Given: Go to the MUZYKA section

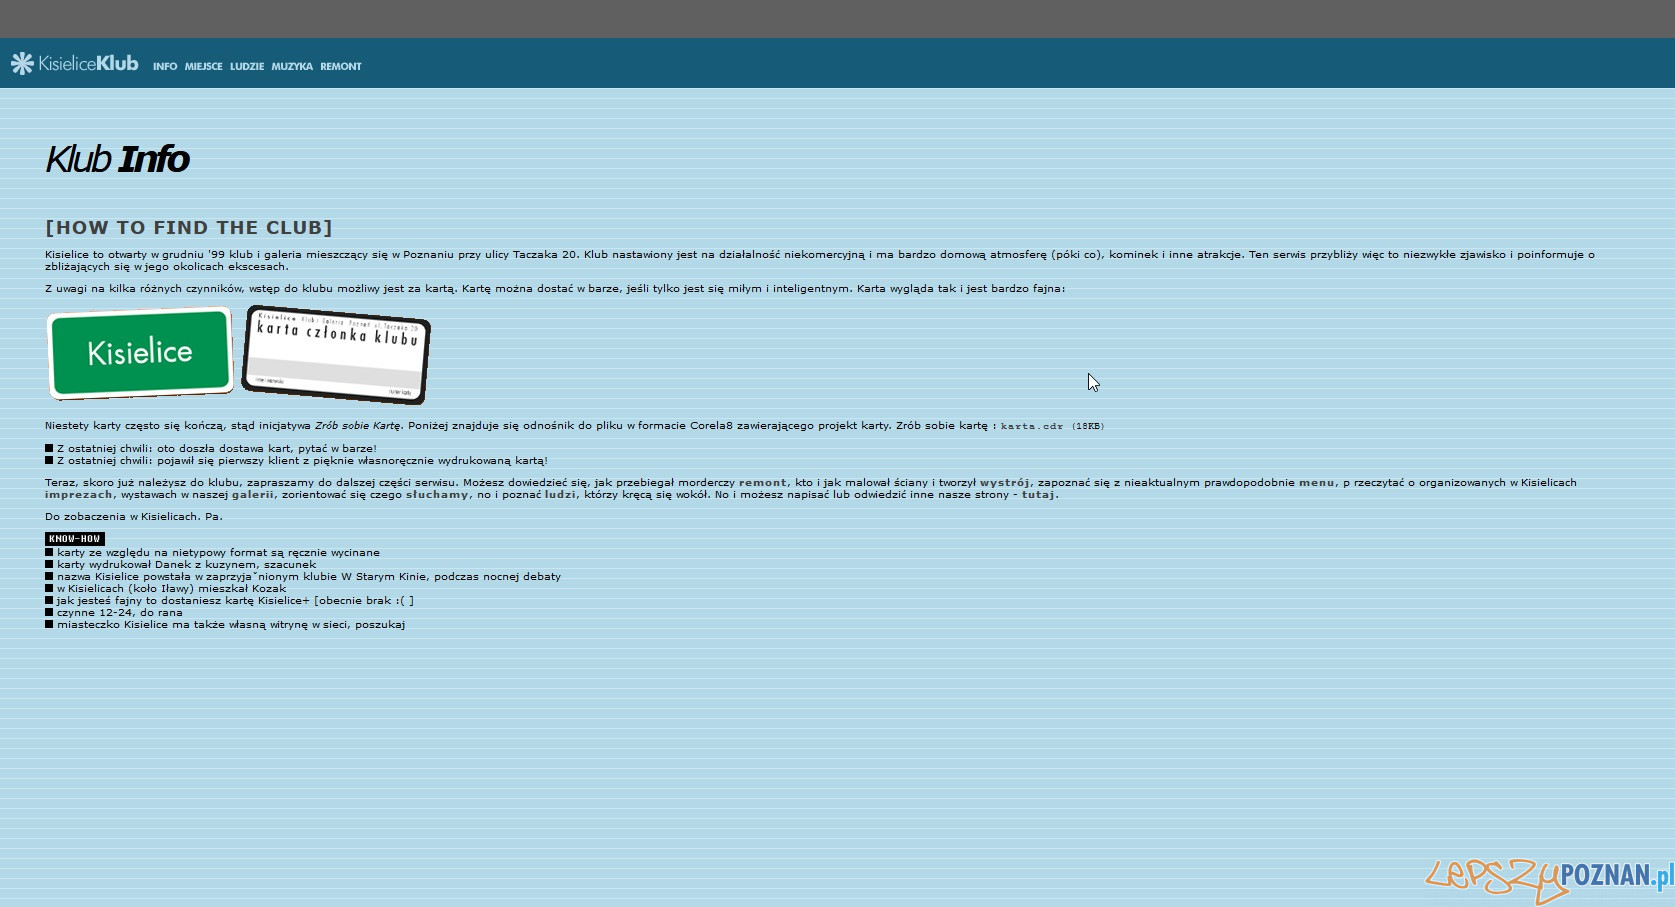Looking at the screenshot, I should tap(292, 66).
